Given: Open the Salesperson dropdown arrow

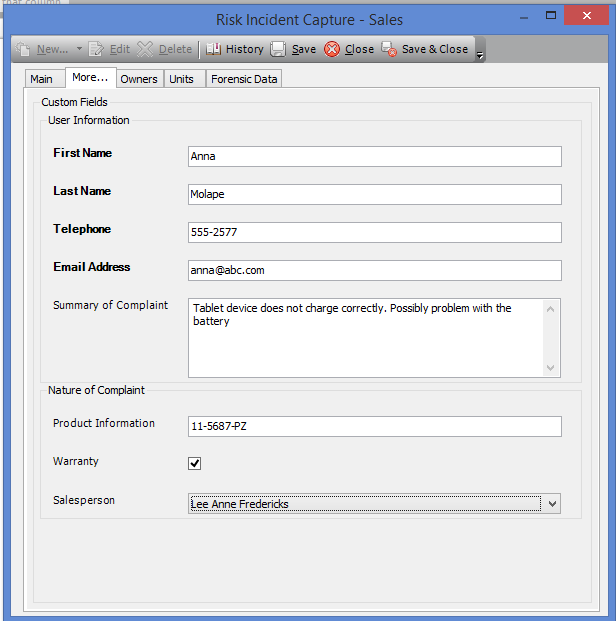Looking at the screenshot, I should coord(552,504).
